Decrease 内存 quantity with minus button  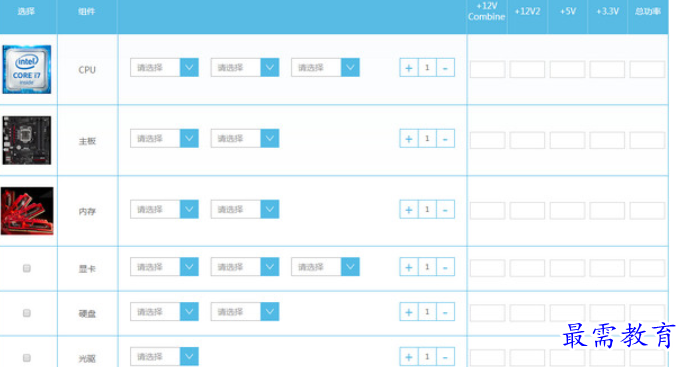click(445, 210)
